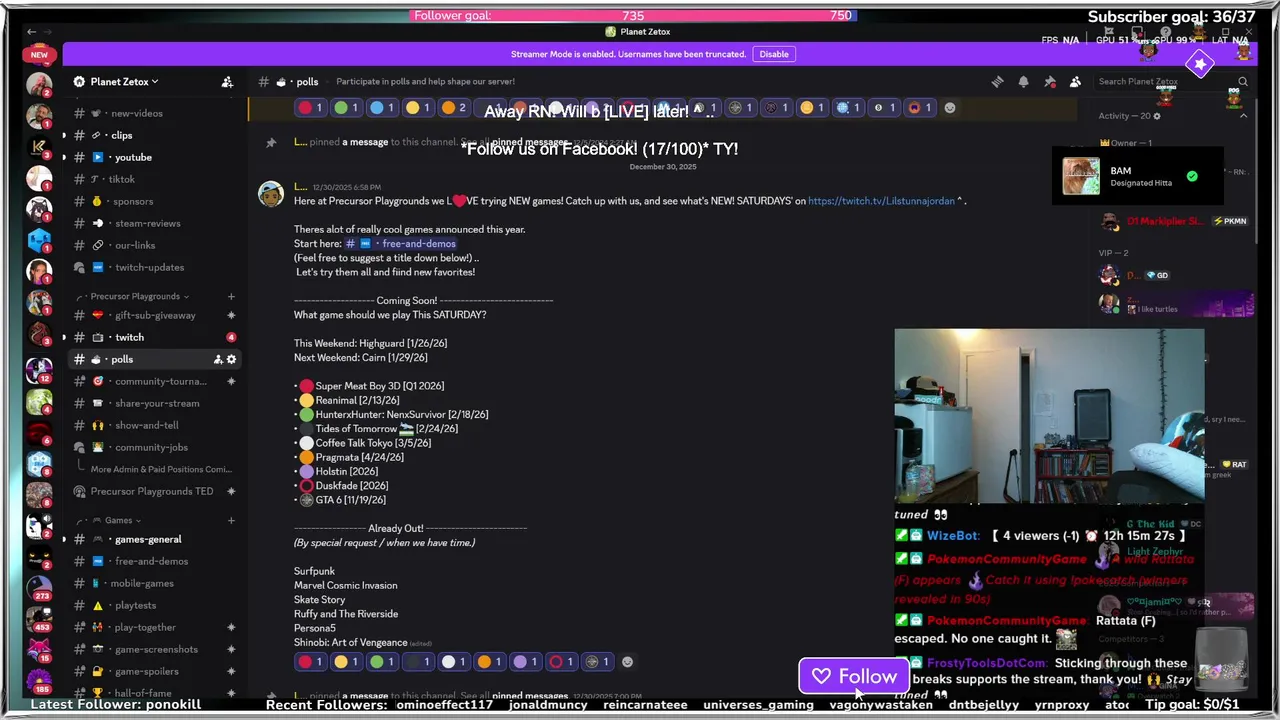Expand the games-general channel arrow
Viewport: 1280px width, 720px height.
65,539
